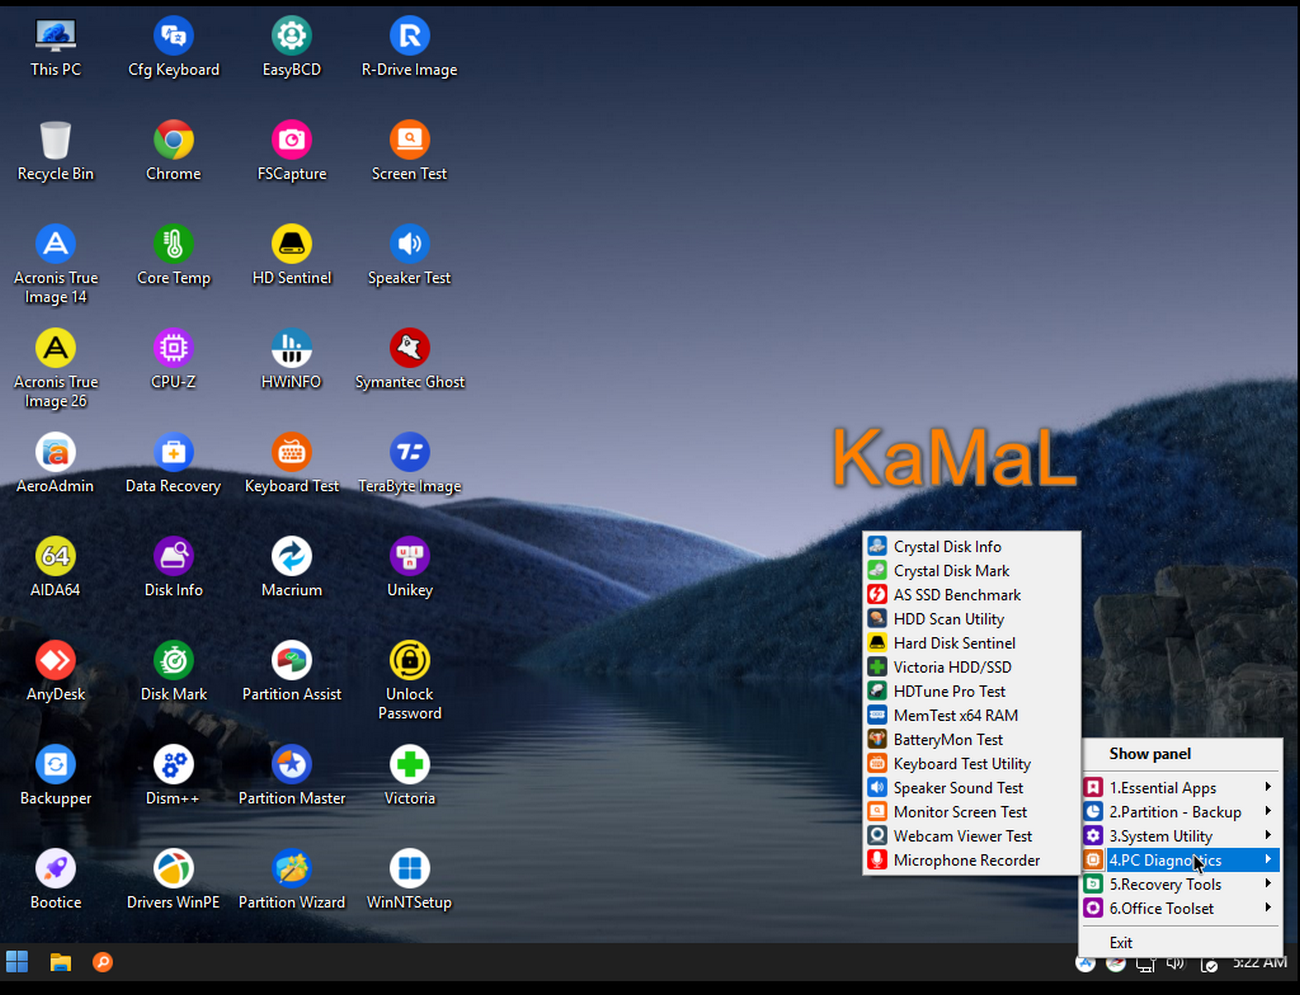The width and height of the screenshot is (1300, 995).
Task: Select Exit in the tray menu
Action: click(x=1181, y=943)
